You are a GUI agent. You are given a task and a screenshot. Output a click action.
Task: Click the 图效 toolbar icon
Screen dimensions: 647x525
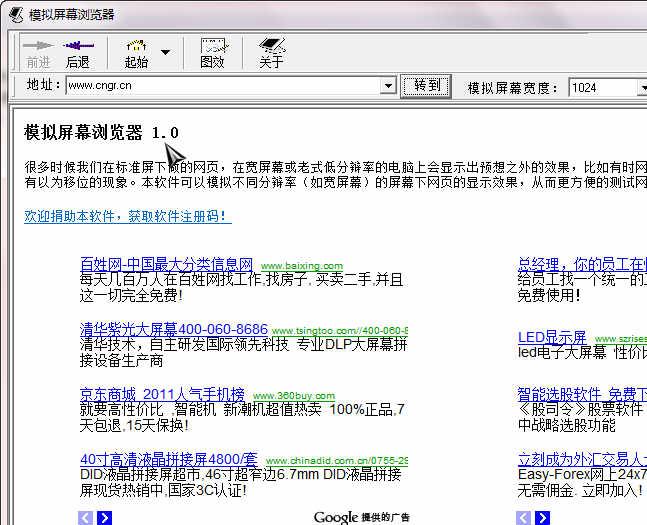coord(212,46)
